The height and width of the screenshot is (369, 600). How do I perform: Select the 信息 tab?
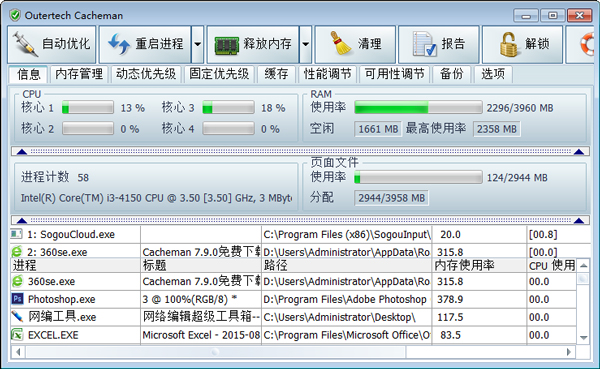point(29,74)
